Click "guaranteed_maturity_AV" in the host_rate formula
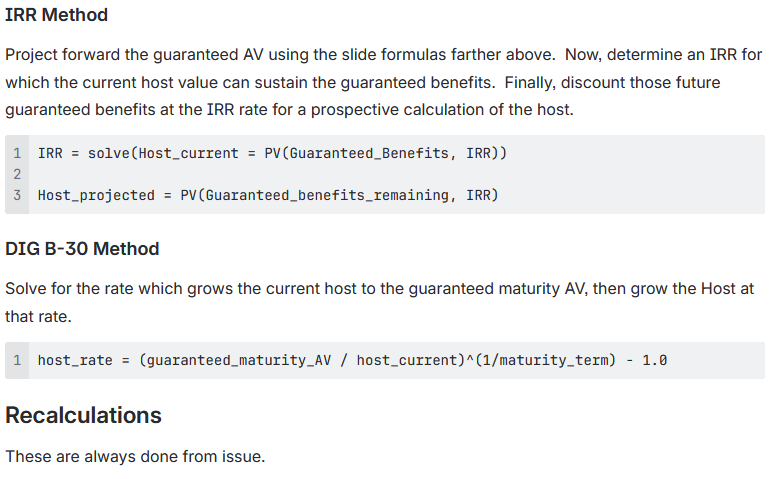Screen dimensions: 777x479 239,360
